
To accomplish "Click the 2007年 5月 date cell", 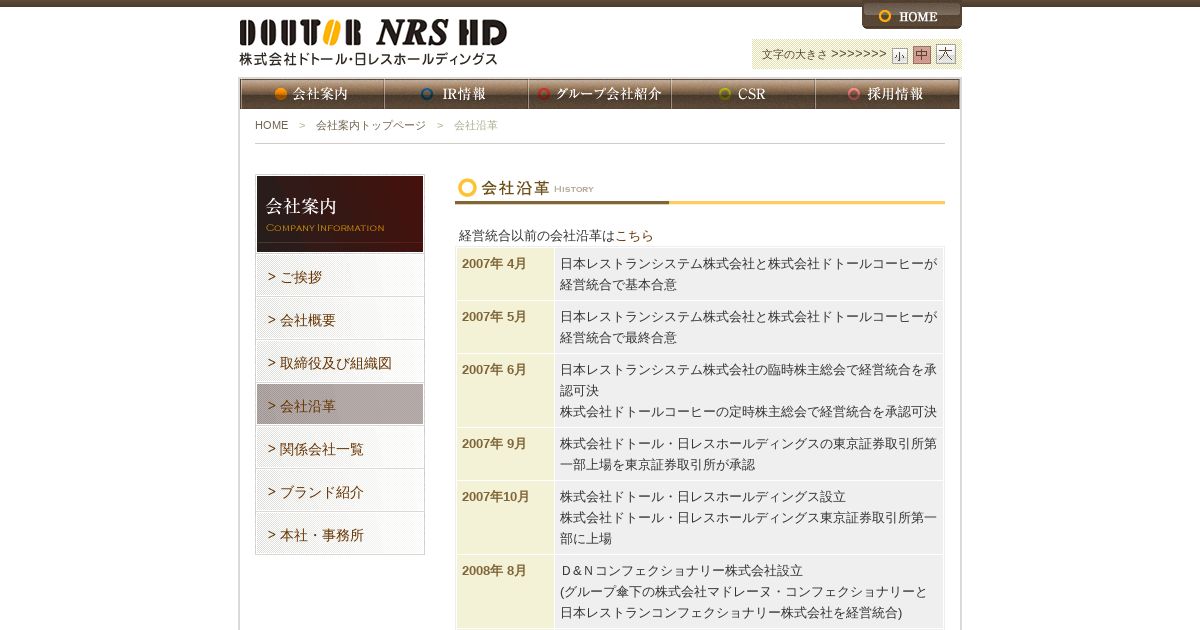I will (x=505, y=327).
